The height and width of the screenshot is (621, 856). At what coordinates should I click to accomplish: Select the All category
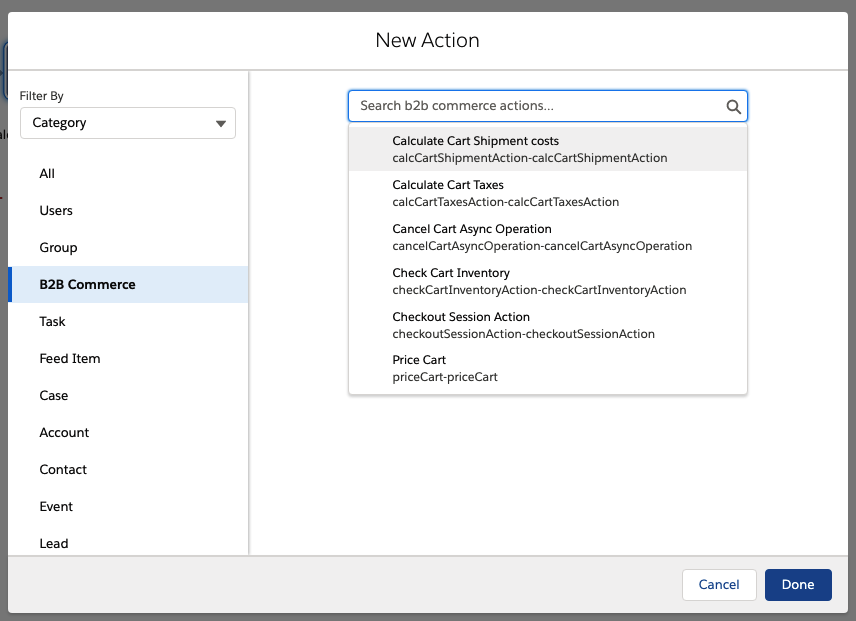(x=128, y=174)
